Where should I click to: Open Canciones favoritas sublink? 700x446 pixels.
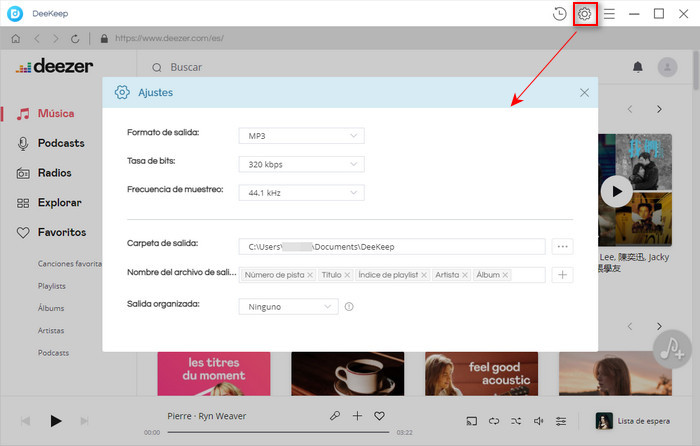[x=70, y=264]
